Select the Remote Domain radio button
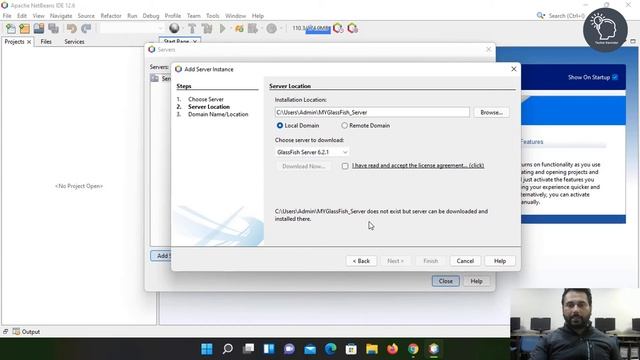This screenshot has width=640, height=360. (344, 126)
